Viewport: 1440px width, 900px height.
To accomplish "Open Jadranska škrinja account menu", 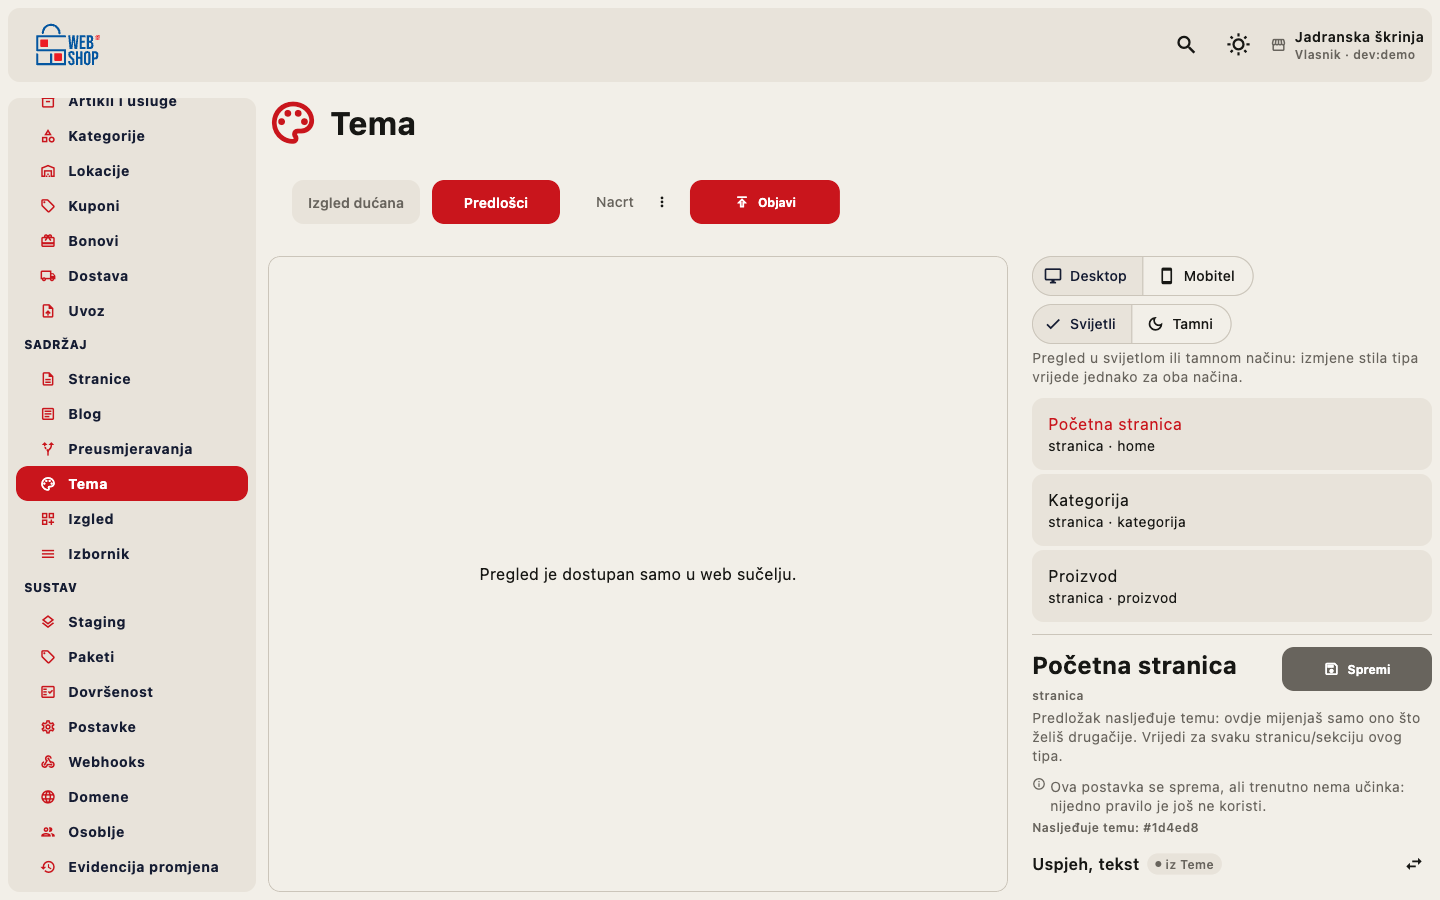I will point(1348,45).
